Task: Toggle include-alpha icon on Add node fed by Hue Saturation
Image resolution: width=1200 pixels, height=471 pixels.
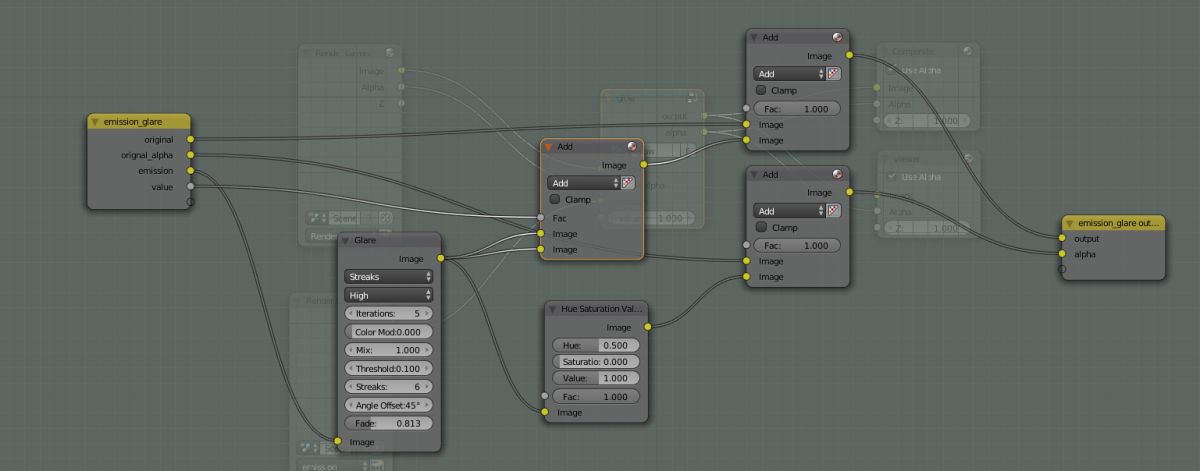Action: click(834, 211)
